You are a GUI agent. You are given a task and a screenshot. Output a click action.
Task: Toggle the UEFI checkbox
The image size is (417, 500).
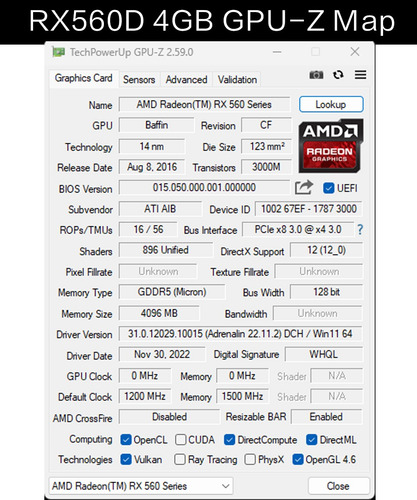point(328,188)
